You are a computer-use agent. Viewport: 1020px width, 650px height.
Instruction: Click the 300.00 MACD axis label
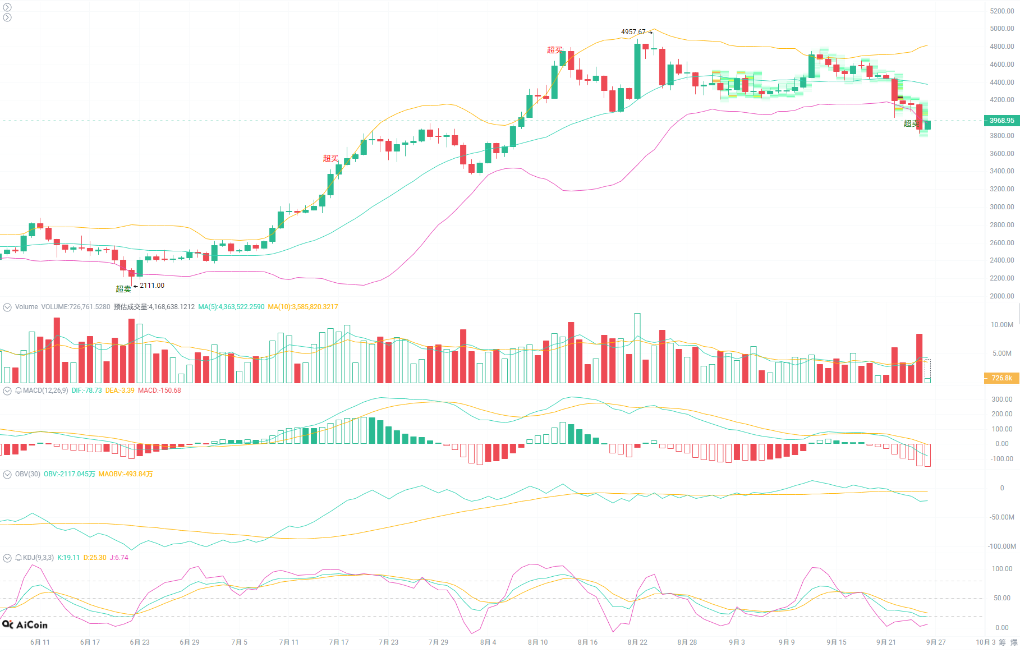[x=1002, y=399]
